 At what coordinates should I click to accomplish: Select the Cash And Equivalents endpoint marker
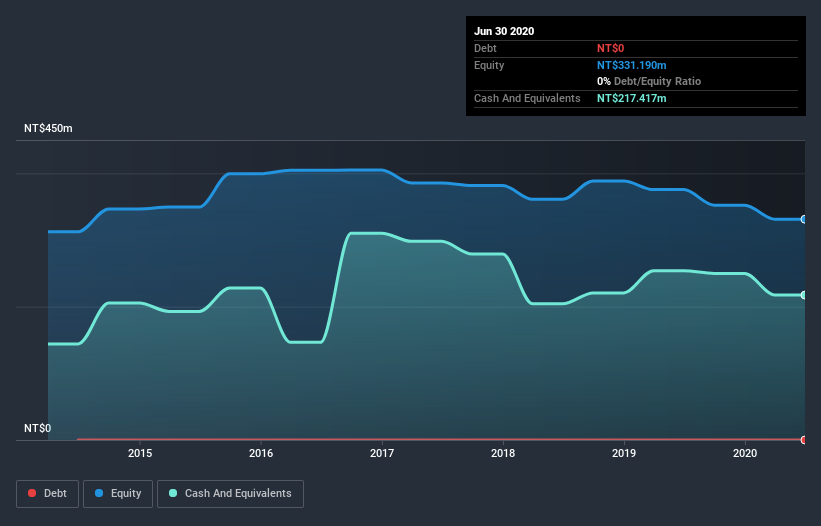[803, 295]
